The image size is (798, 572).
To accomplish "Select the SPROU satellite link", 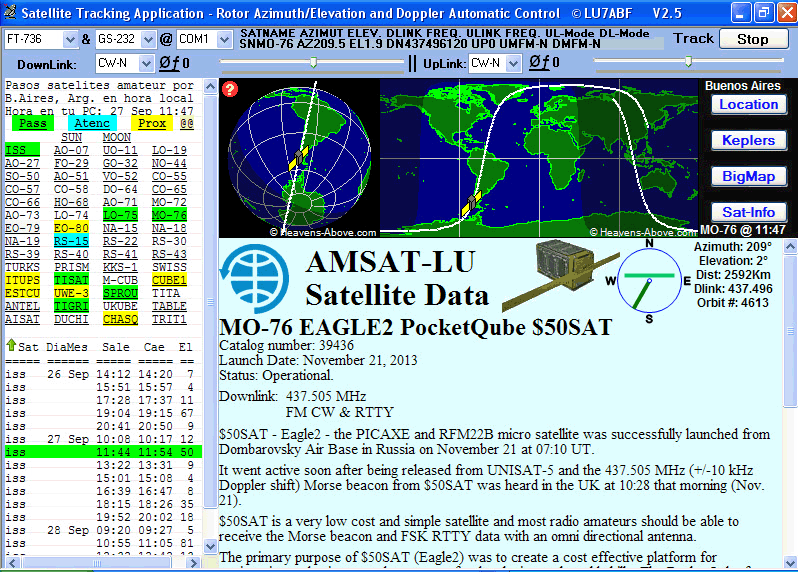I will tap(120, 293).
